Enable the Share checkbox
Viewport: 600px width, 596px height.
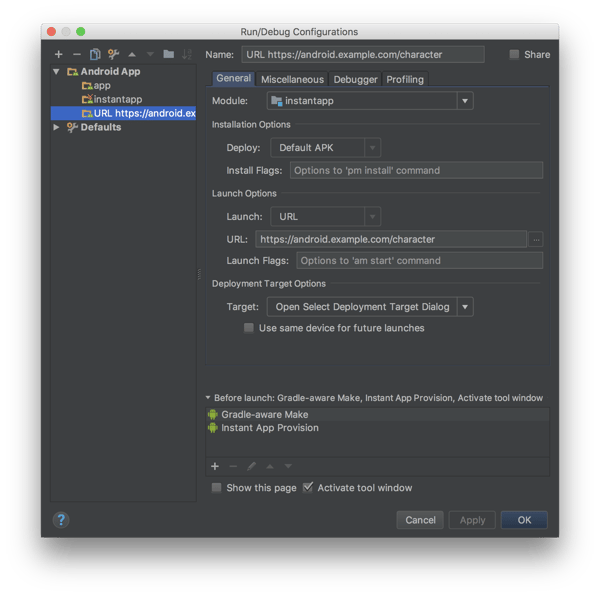[515, 55]
